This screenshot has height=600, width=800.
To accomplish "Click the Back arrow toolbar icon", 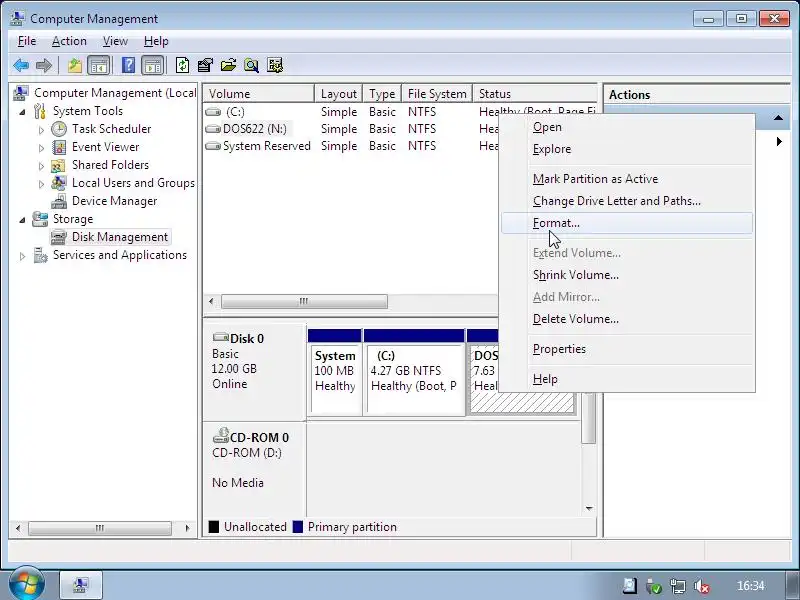I will coord(21,65).
